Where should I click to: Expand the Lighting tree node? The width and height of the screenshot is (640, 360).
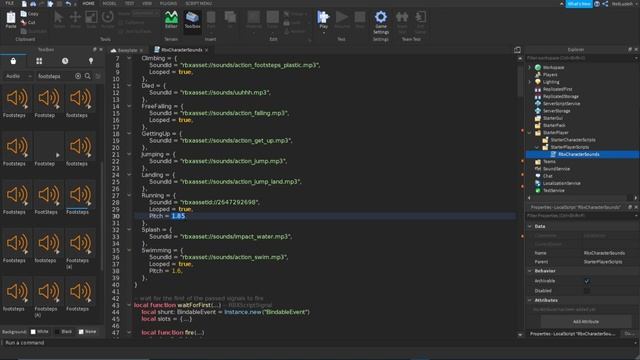(530, 82)
